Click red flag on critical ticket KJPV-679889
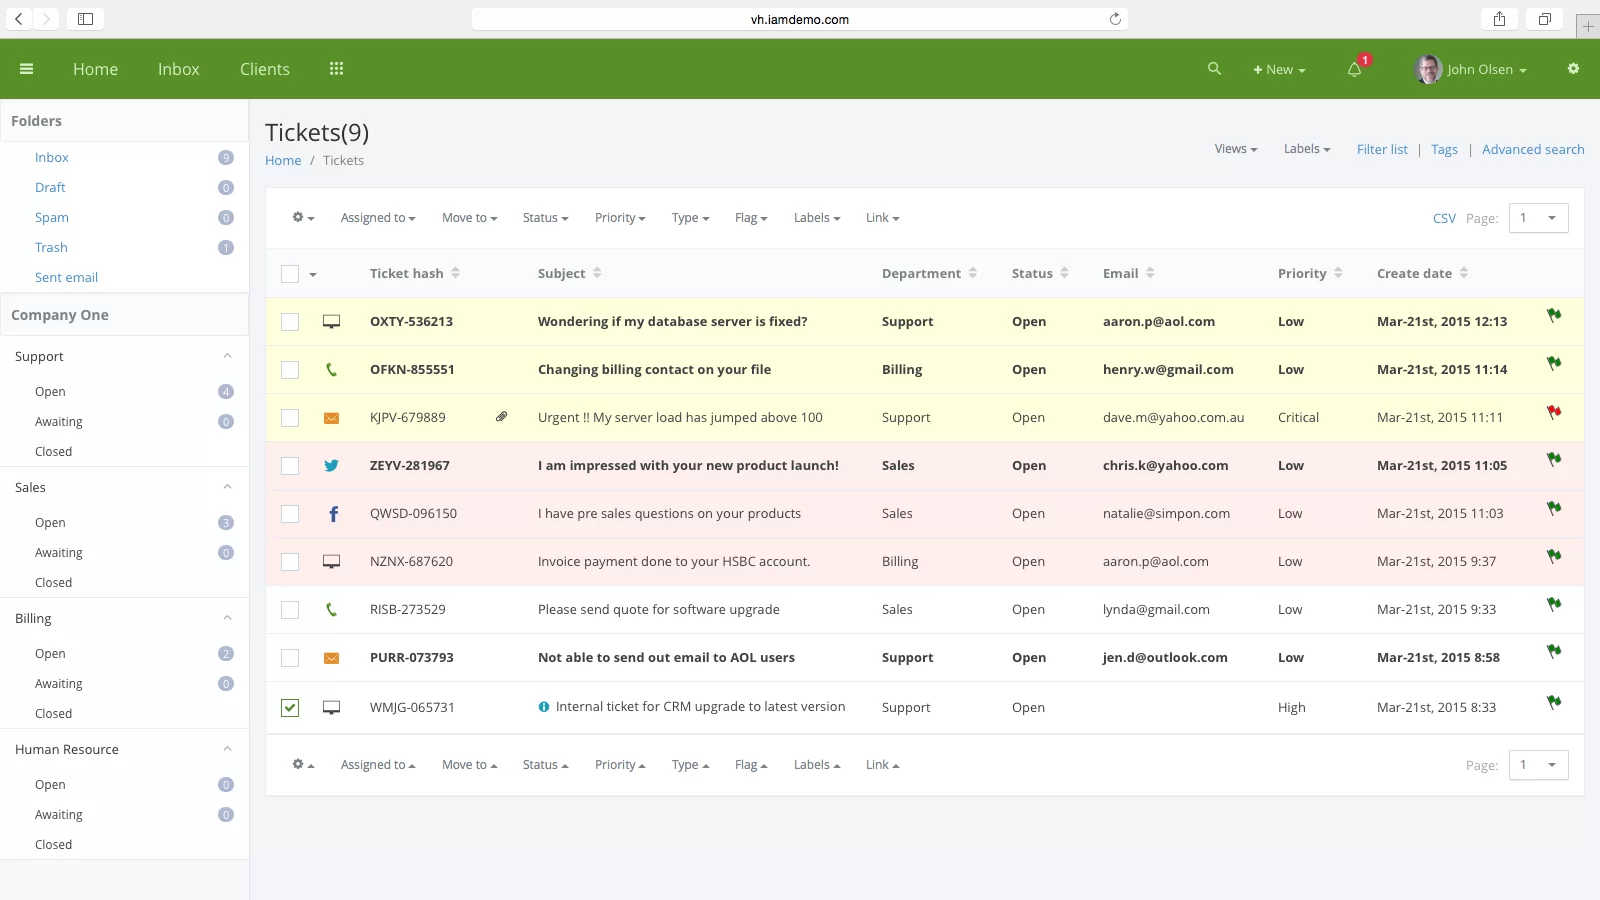The width and height of the screenshot is (1600, 900). click(x=1554, y=412)
